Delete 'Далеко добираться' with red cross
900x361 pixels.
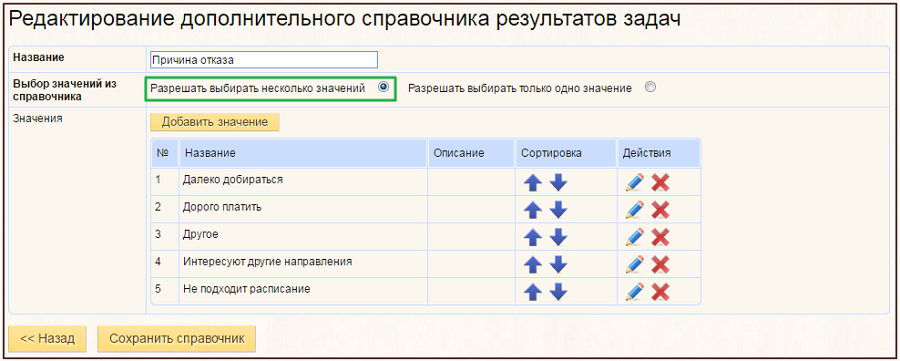coord(661,183)
